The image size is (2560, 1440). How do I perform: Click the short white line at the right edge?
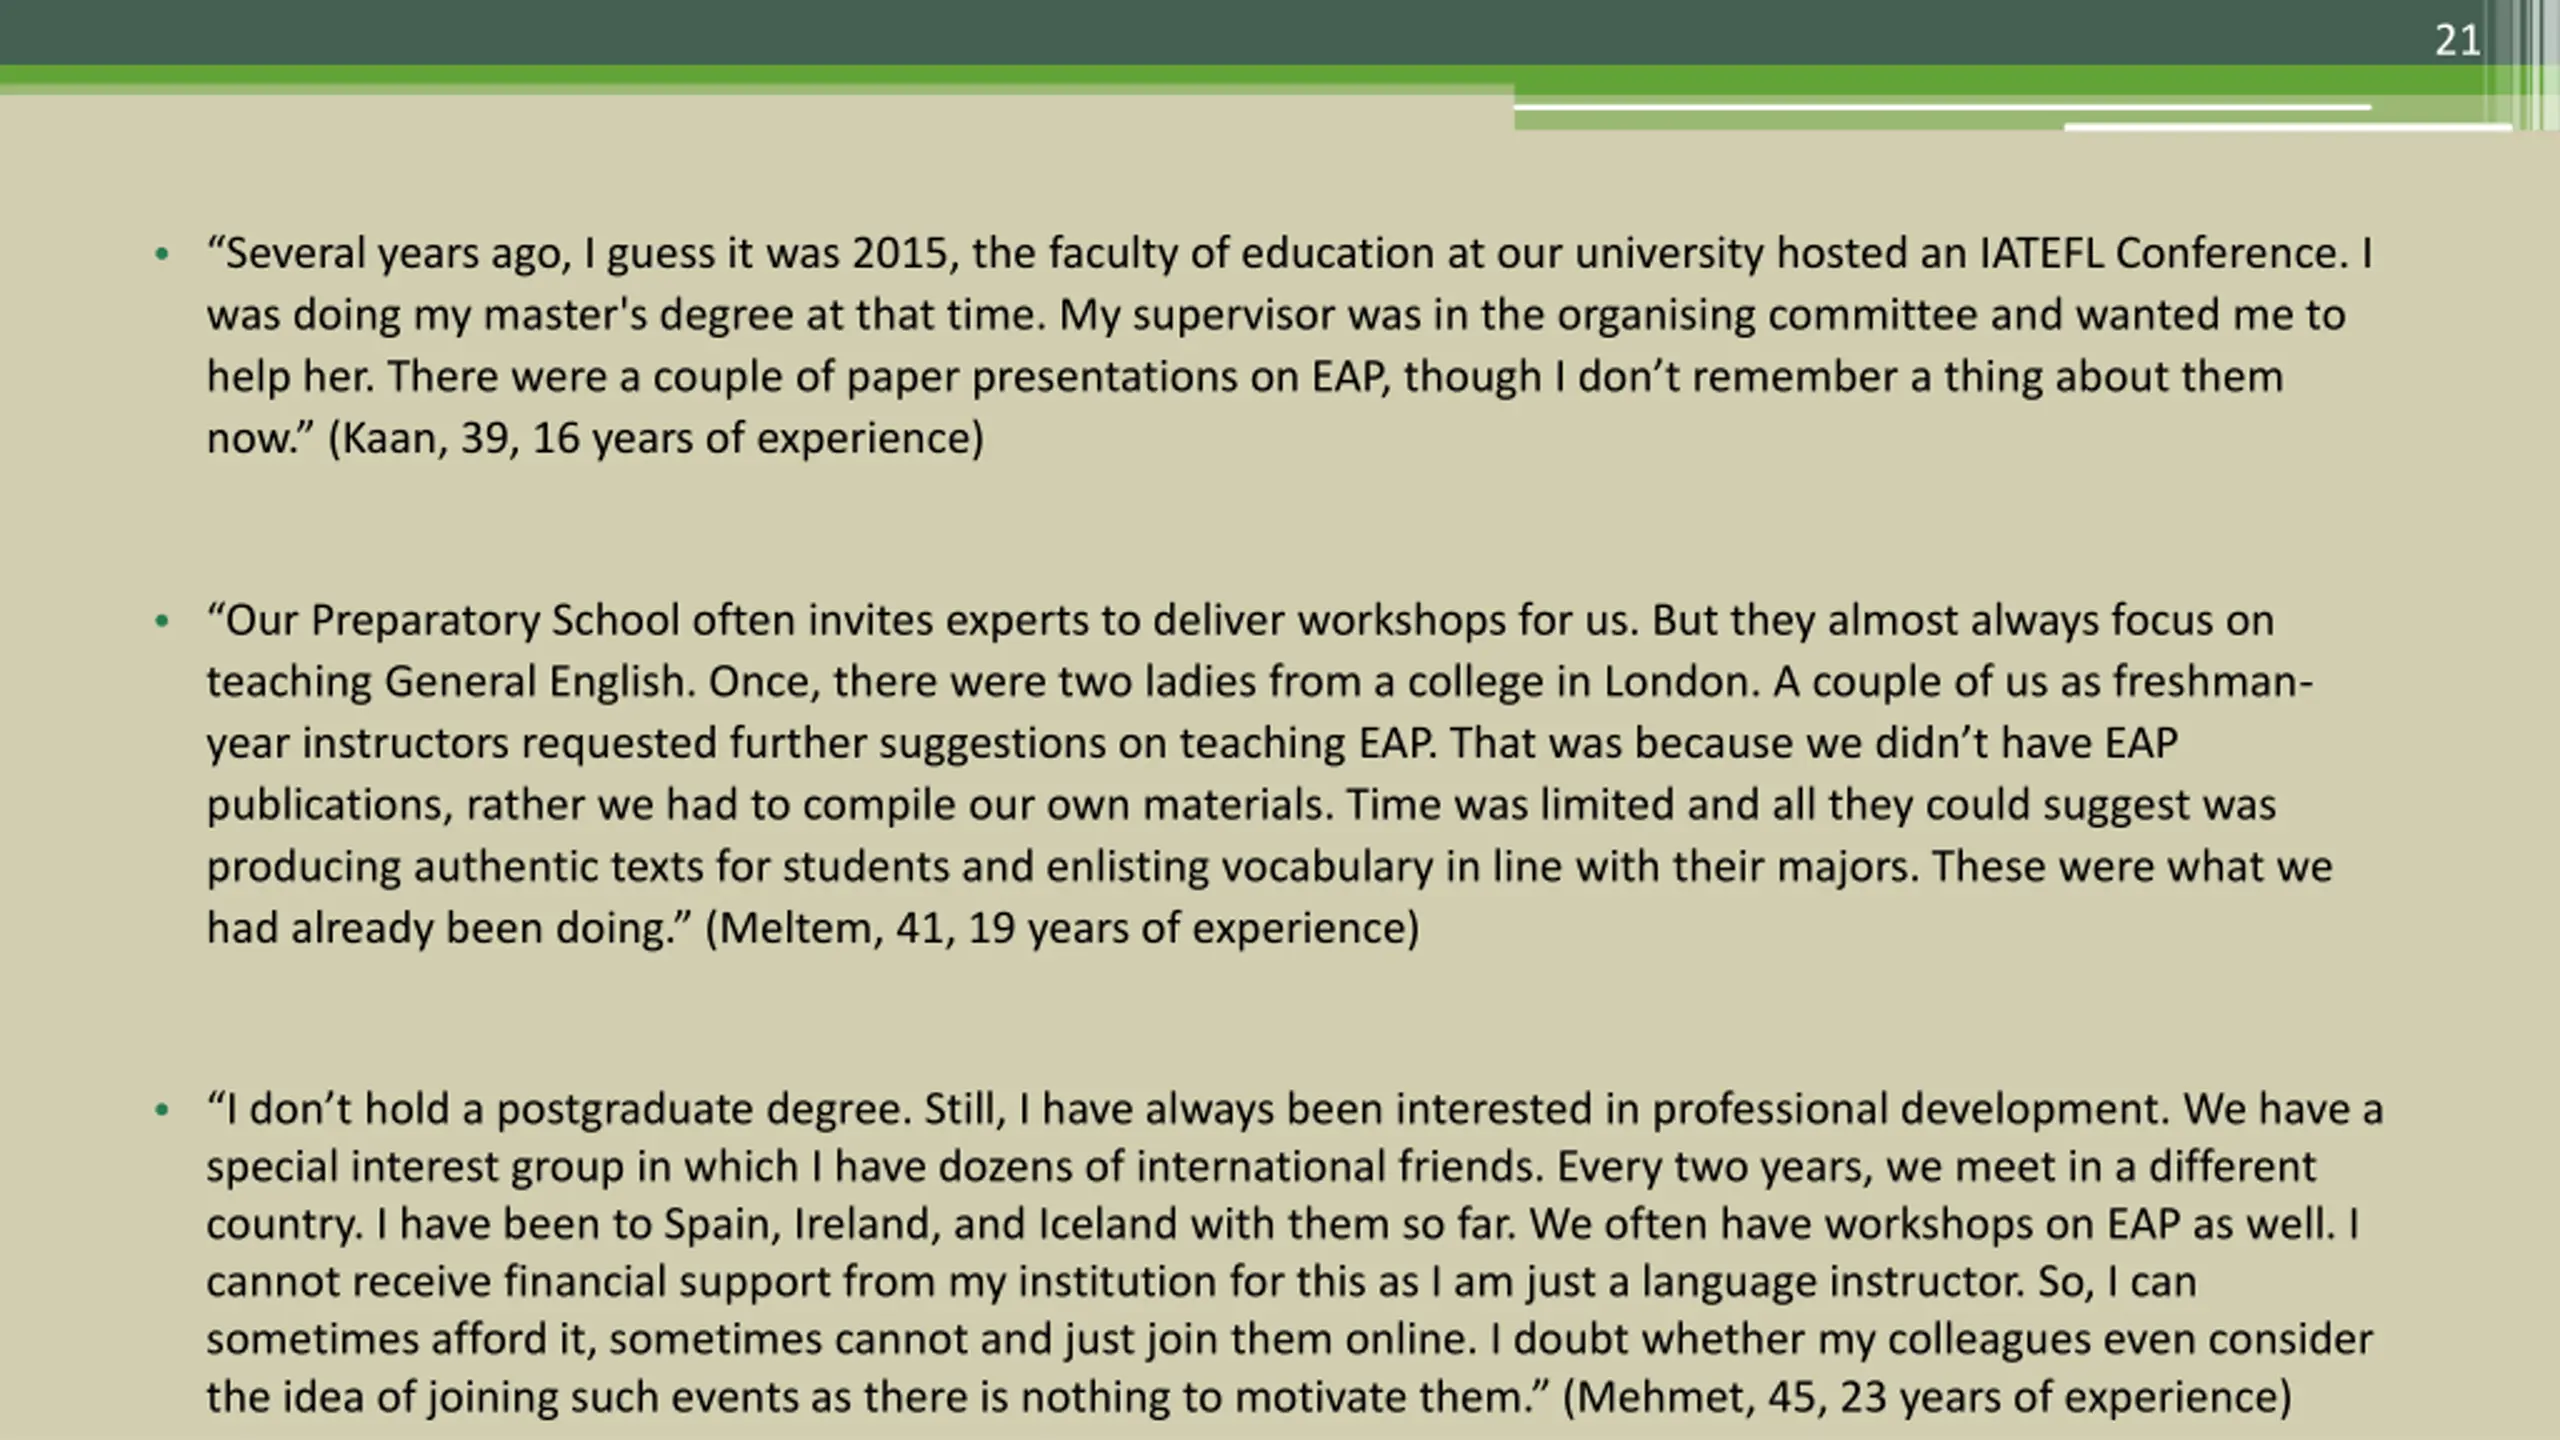point(2288,127)
